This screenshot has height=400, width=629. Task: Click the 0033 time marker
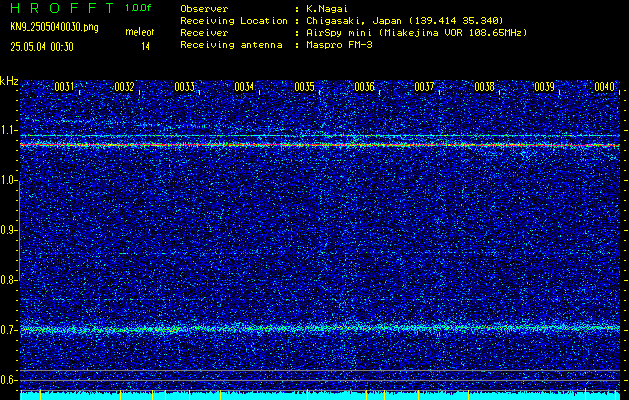pos(185,87)
